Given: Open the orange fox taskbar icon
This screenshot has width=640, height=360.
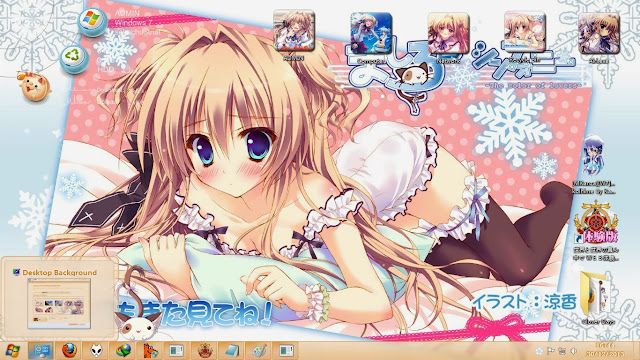Looking at the screenshot, I should click(x=150, y=351).
